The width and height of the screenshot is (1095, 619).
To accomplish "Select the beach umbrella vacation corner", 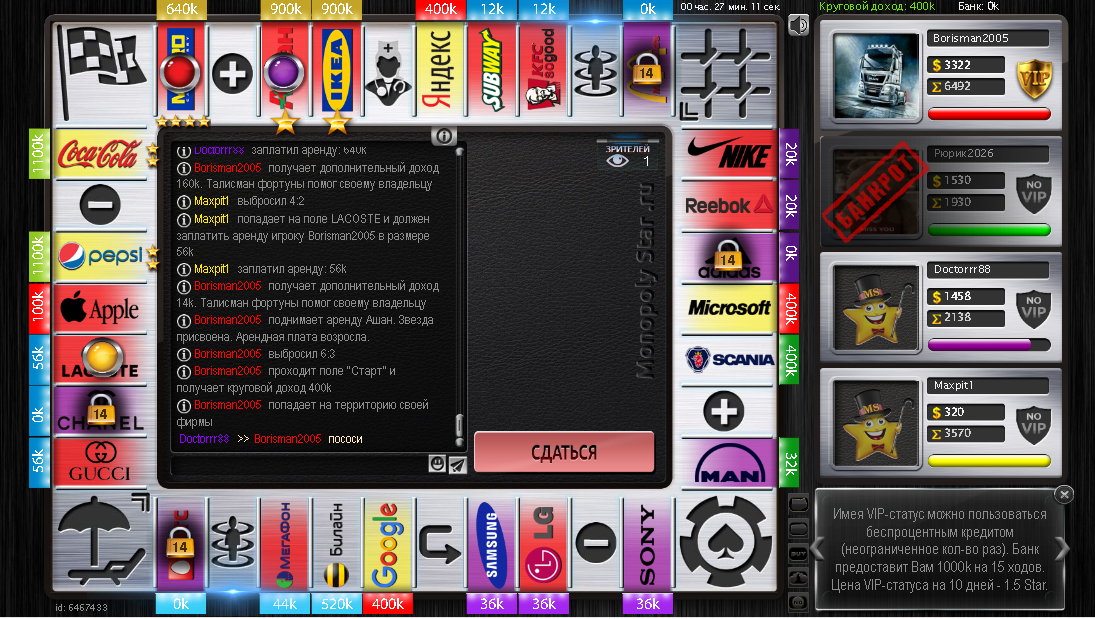I will (103, 539).
